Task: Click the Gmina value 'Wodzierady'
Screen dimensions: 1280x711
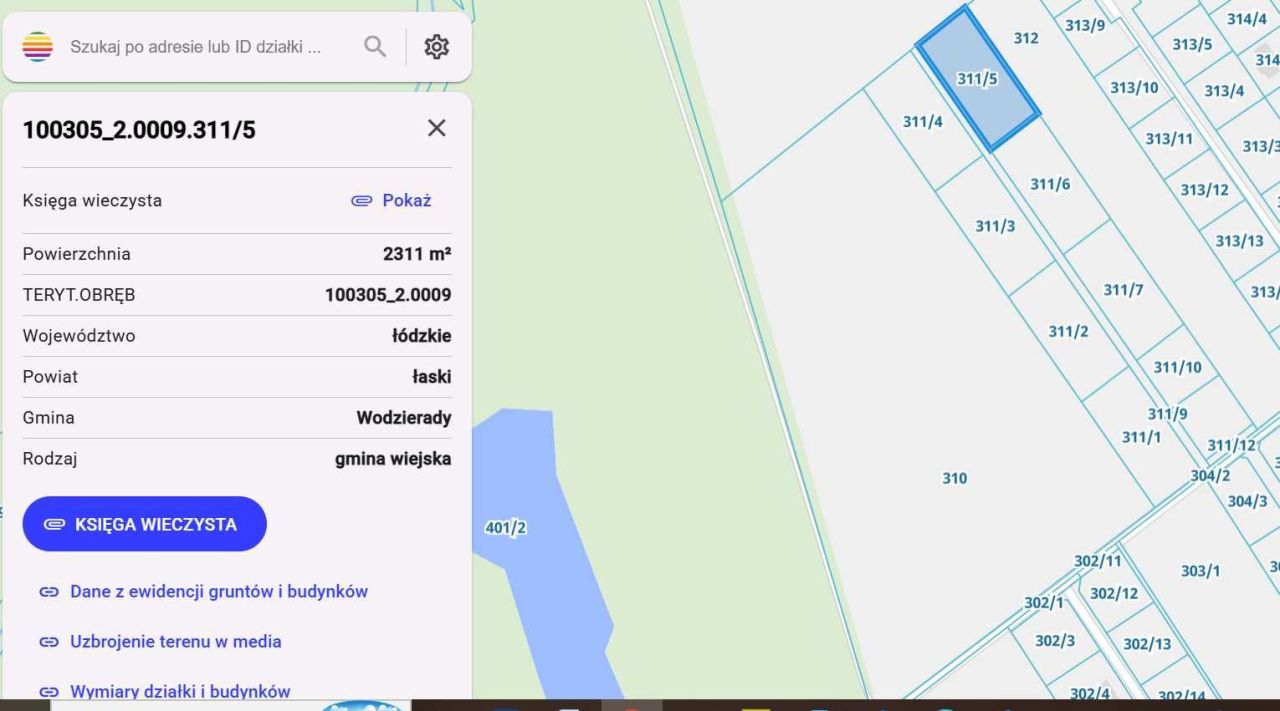Action: [404, 418]
